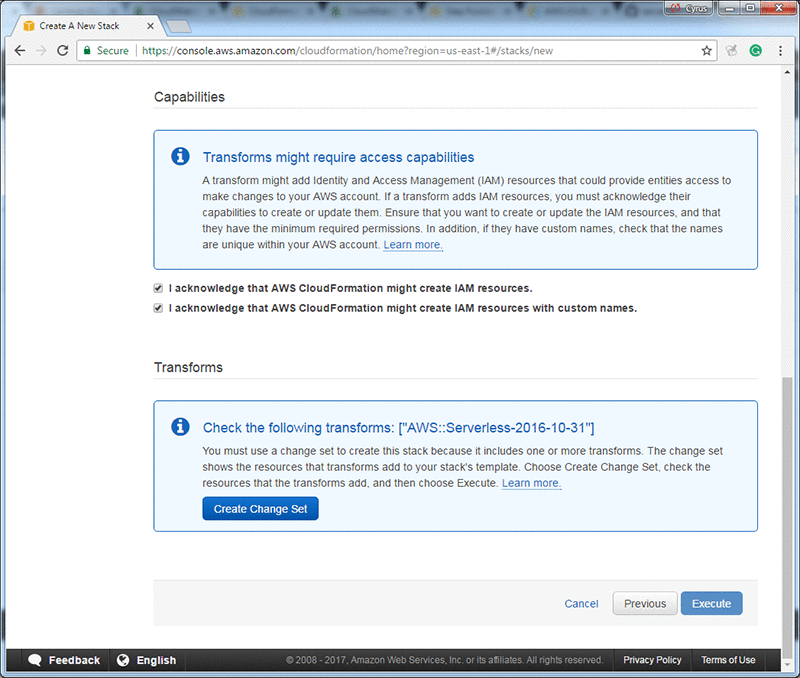Click the globe language icon

[x=123, y=660]
